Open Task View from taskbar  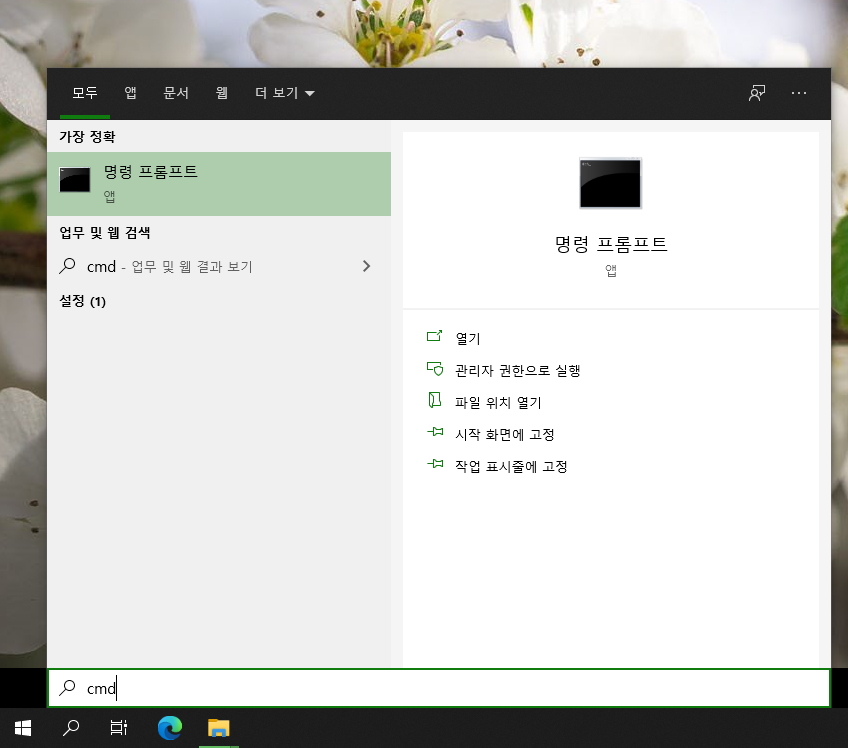118,728
